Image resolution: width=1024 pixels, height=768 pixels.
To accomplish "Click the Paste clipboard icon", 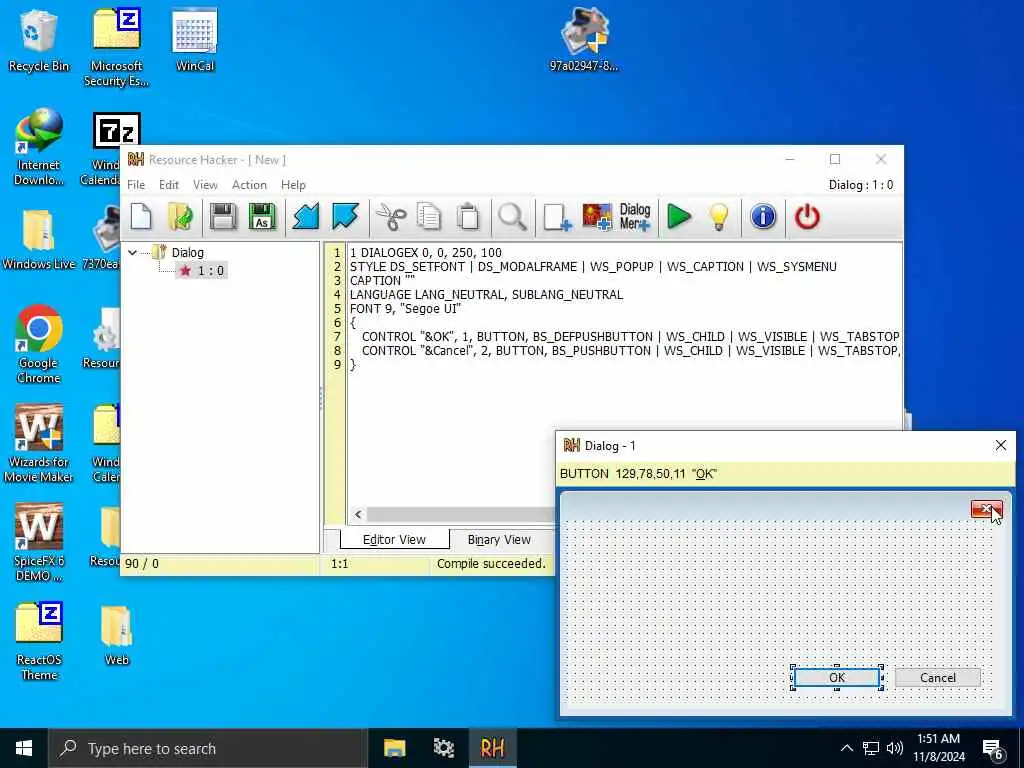I will pyautogui.click(x=468, y=217).
